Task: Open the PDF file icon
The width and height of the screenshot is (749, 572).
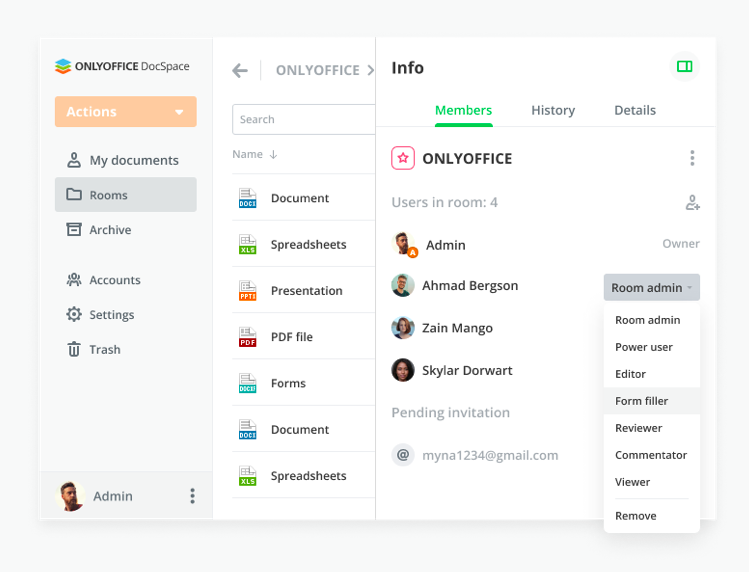Action: click(247, 337)
